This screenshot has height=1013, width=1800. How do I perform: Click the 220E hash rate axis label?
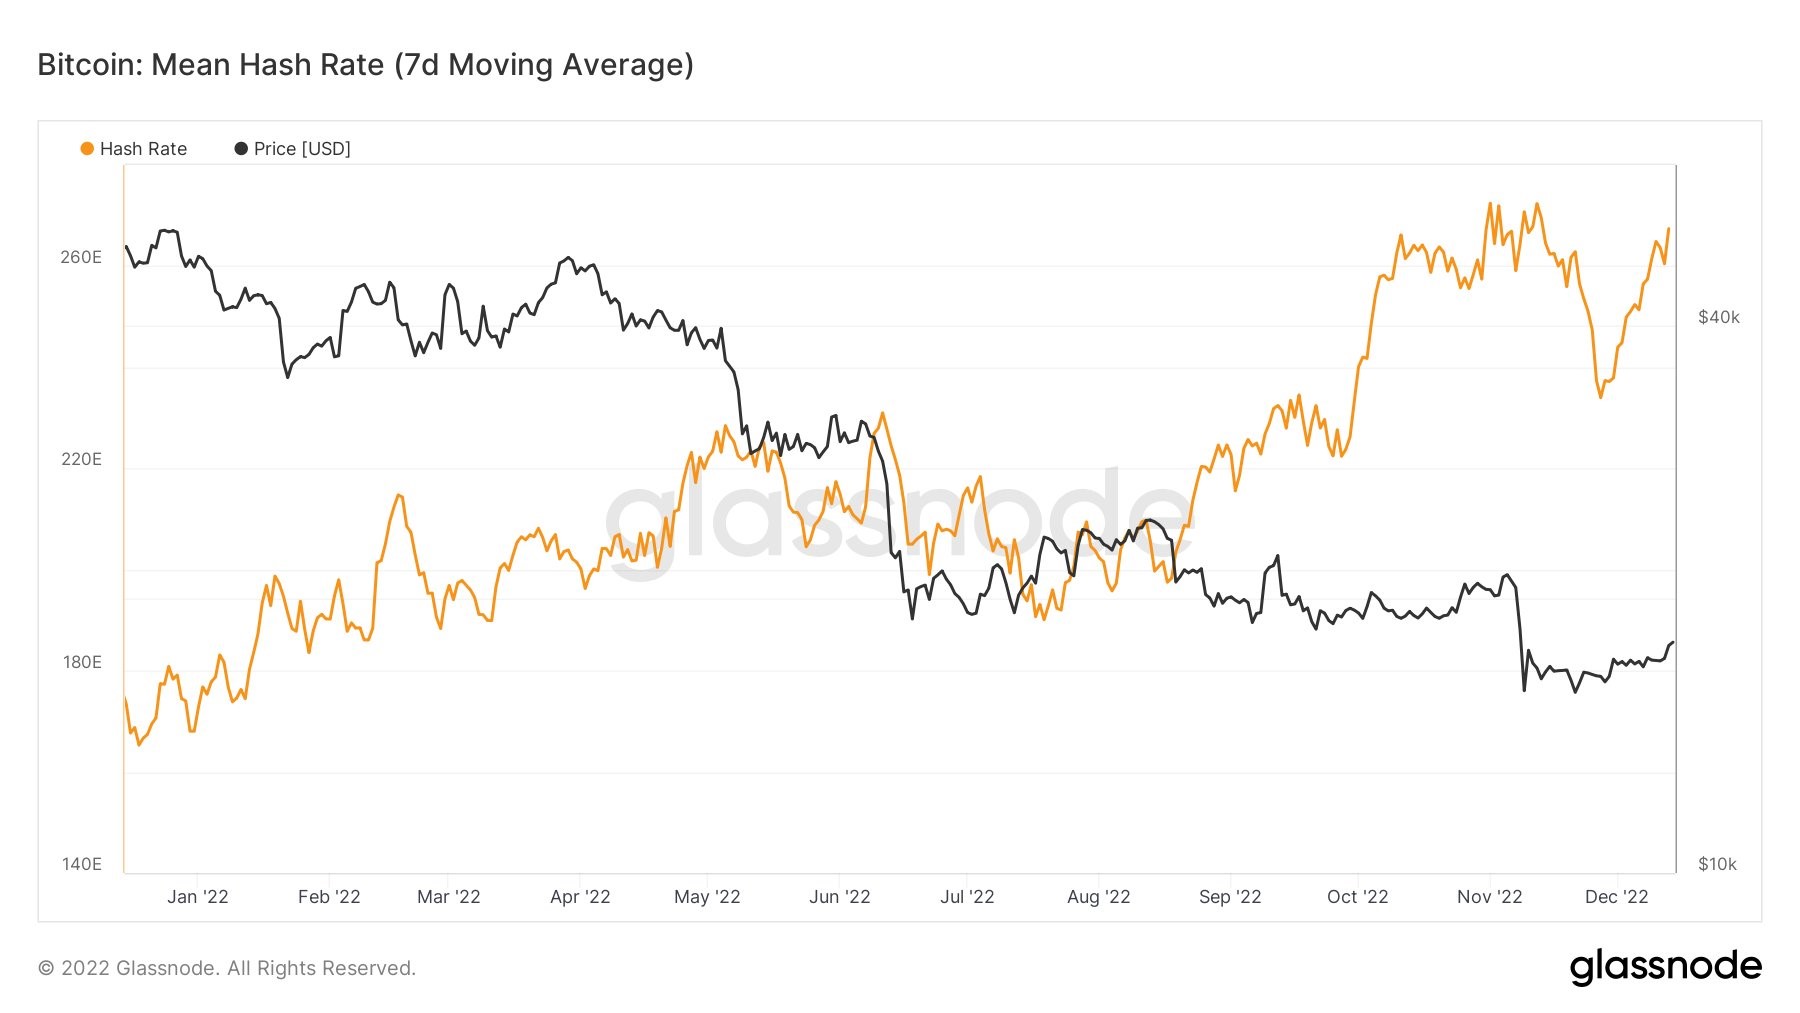pos(81,459)
